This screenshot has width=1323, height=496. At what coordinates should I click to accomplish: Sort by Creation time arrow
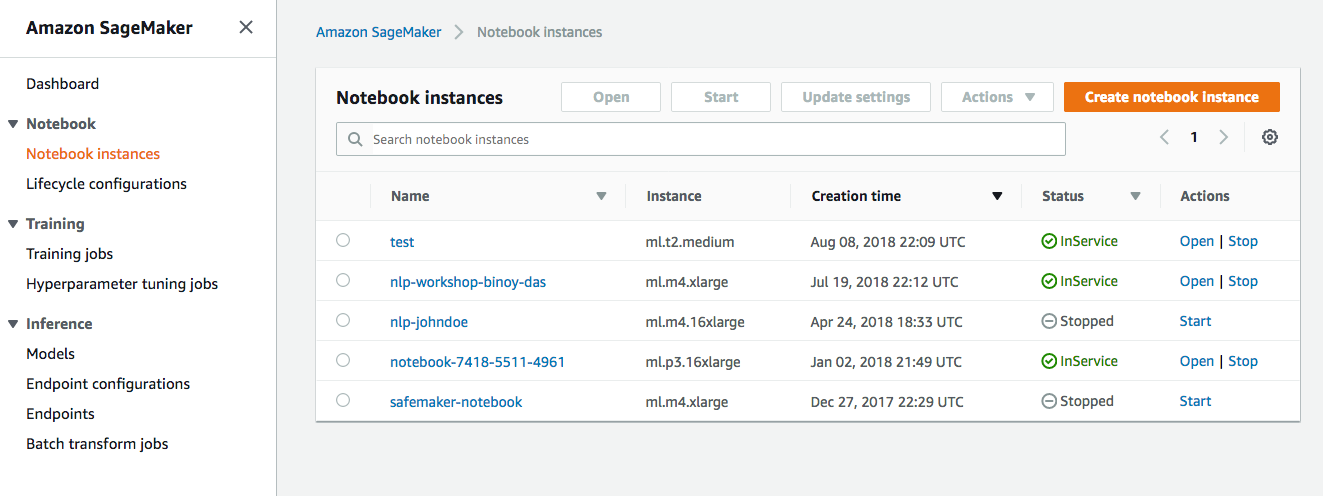click(x=997, y=196)
